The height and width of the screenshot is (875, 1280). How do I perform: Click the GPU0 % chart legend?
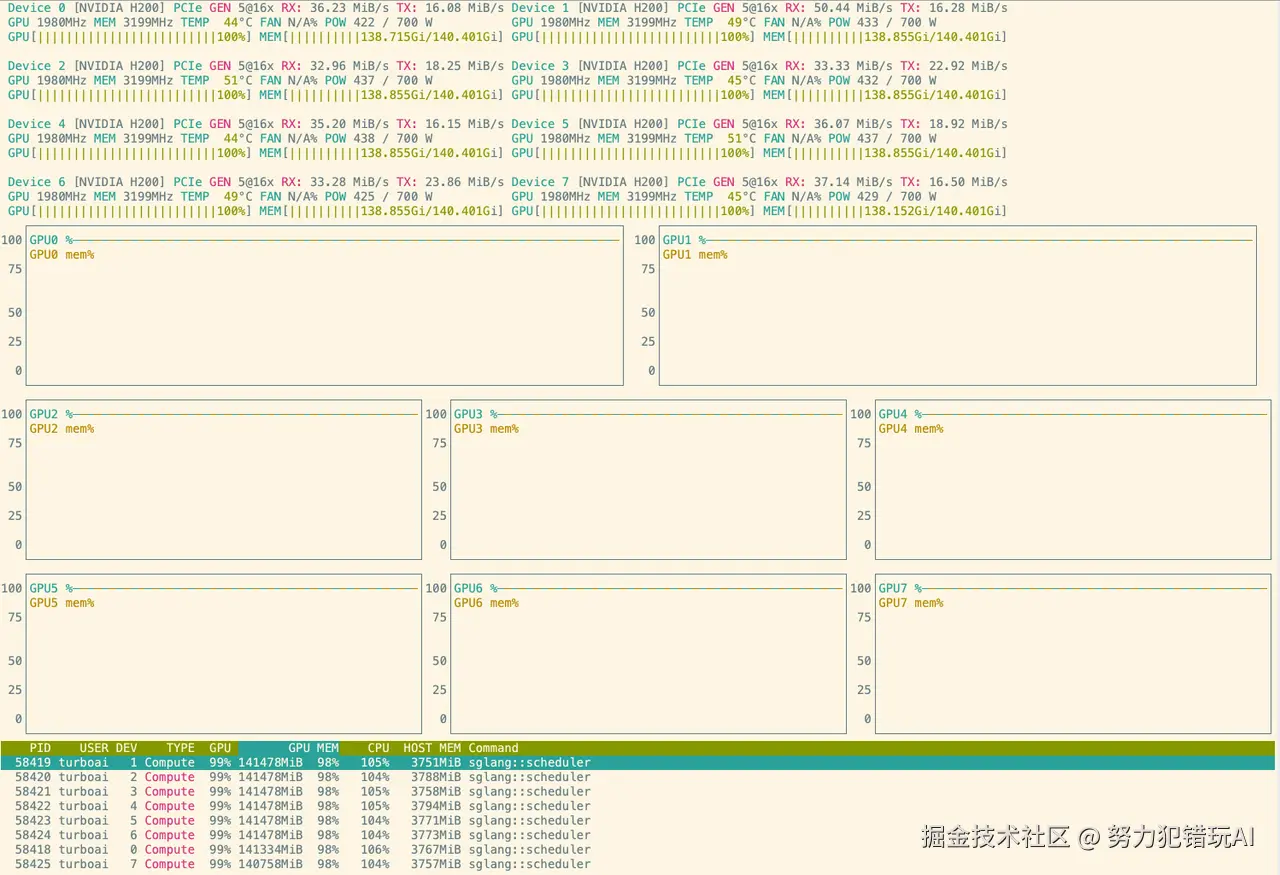[x=51, y=240]
